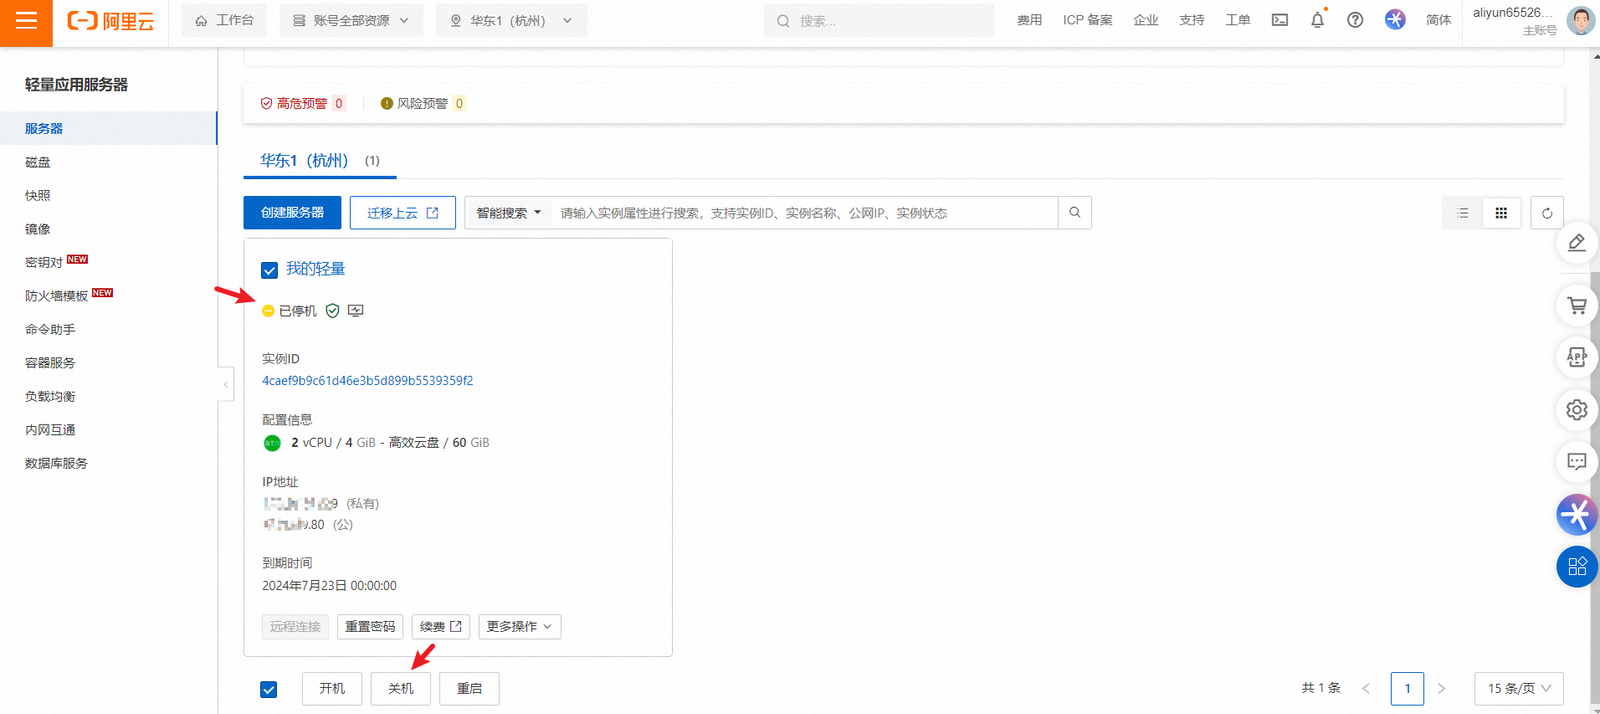Viewport: 1600px width, 714px height.
Task: Open the help question mark icon
Action: pyautogui.click(x=1355, y=20)
